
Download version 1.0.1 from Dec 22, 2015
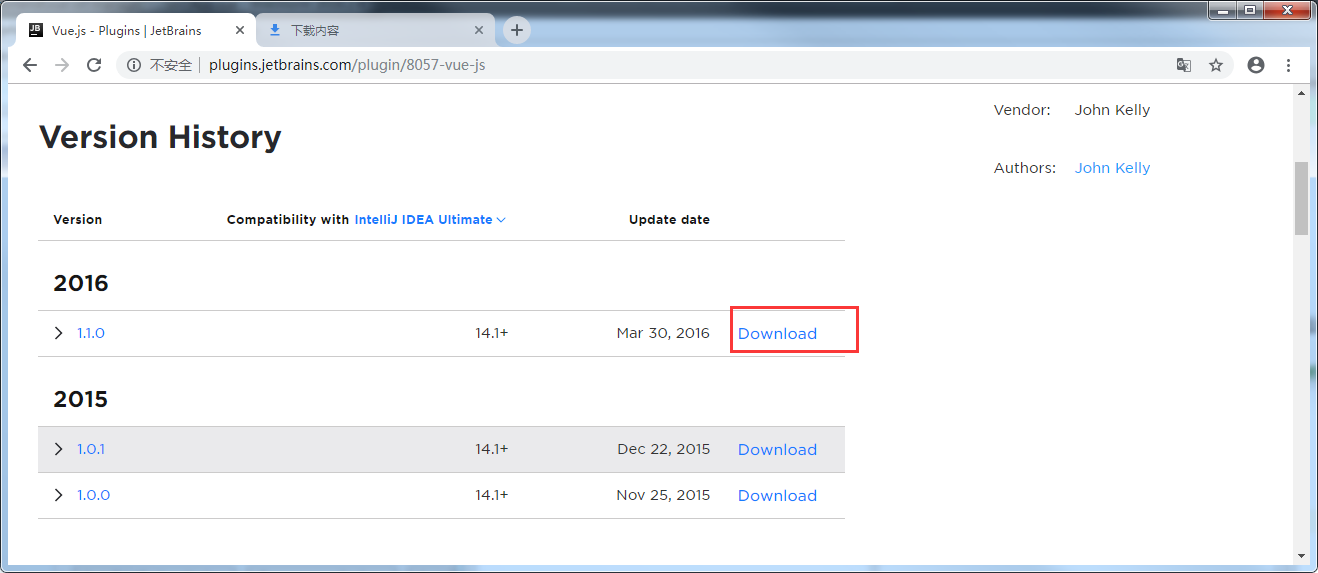pyautogui.click(x=777, y=450)
